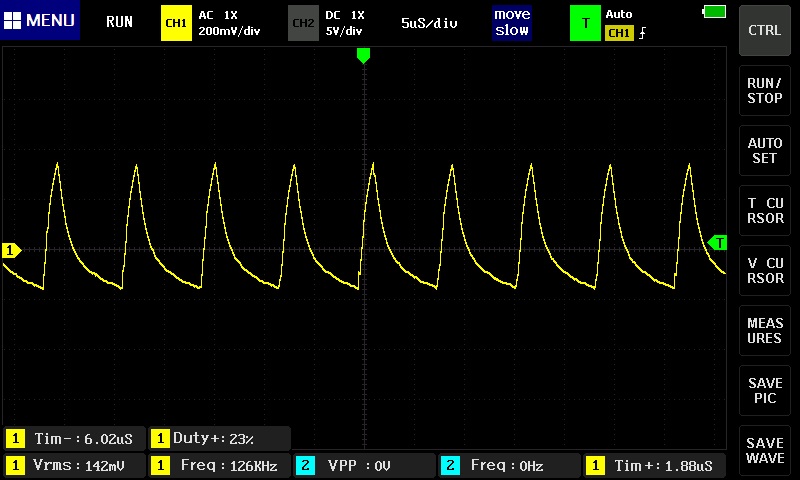Viewport: 800px width, 480px height.
Task: Change CH2 DC 1X coupling setting
Action: coord(345,15)
